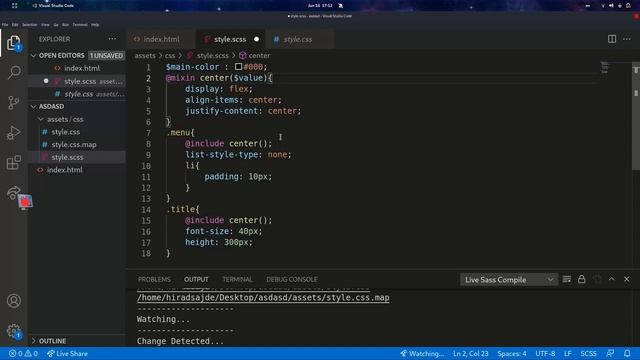The width and height of the screenshot is (640, 360).
Task: Open the Live Share activity bar icon
Action: pyautogui.click(x=13, y=193)
